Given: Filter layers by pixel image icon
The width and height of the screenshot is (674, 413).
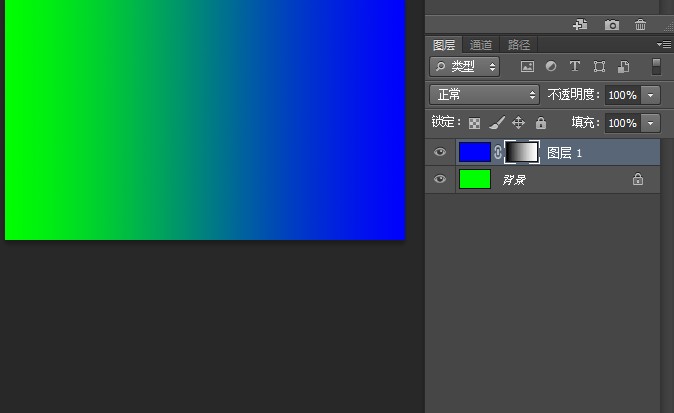Looking at the screenshot, I should tap(527, 67).
